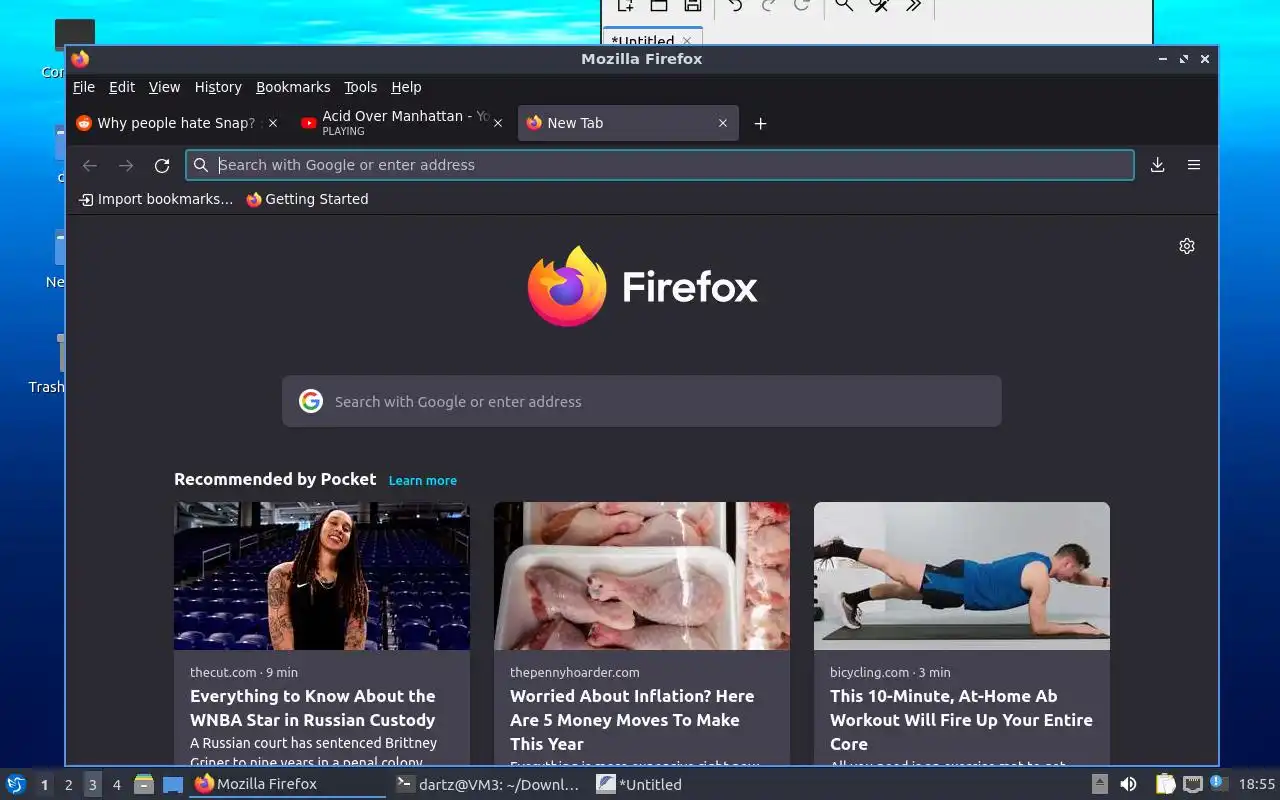The height and width of the screenshot is (800, 1280).
Task: Open 'Worried About Inflation?' headline
Action: (632, 720)
